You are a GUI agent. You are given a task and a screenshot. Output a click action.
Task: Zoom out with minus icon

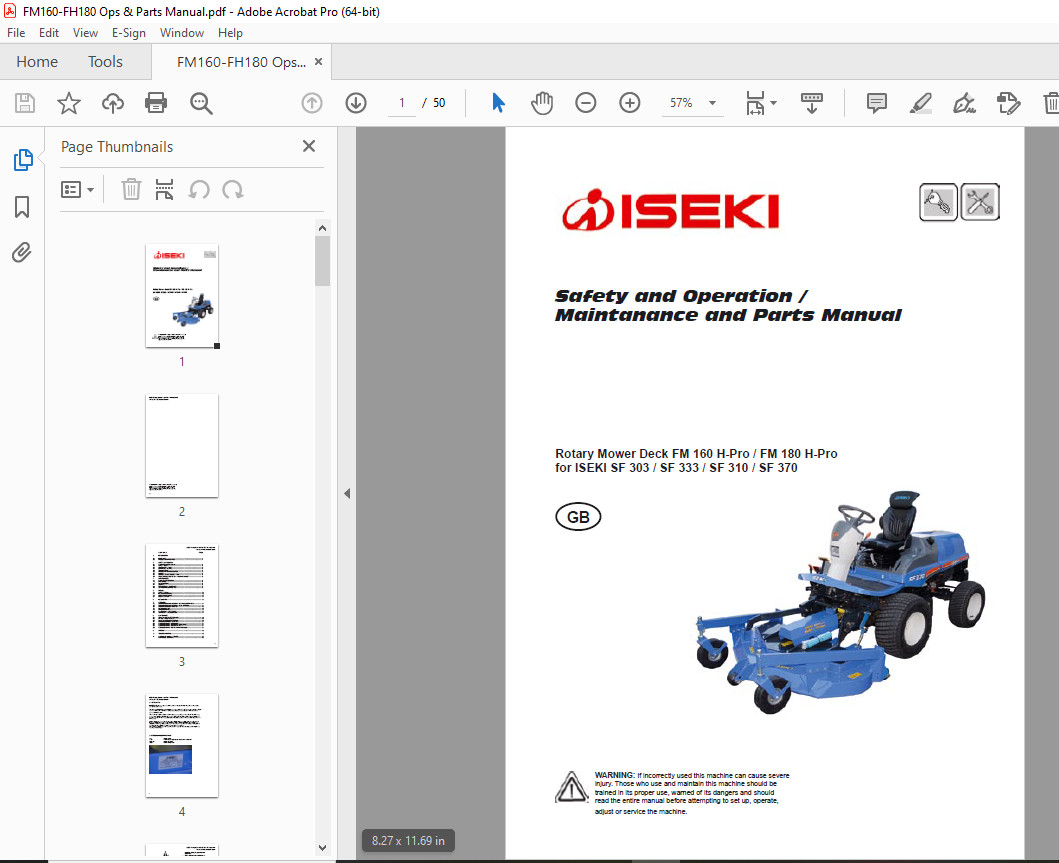pos(586,103)
